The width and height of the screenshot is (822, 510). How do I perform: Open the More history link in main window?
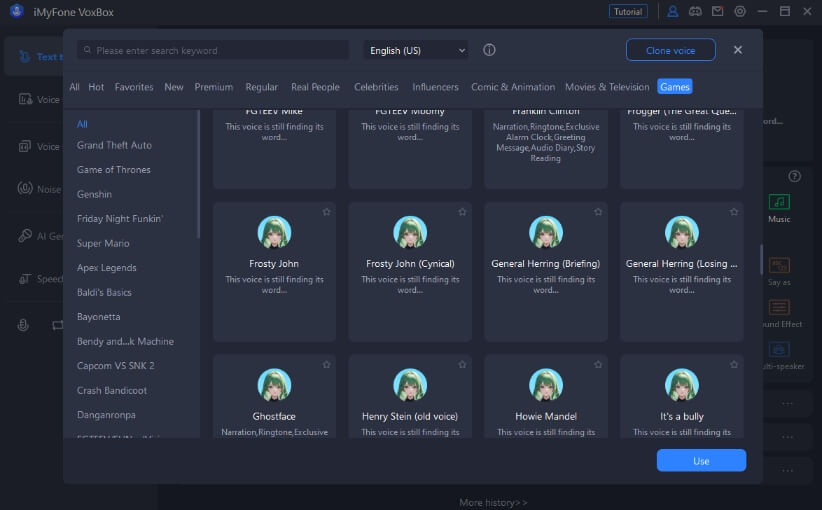click(x=493, y=502)
